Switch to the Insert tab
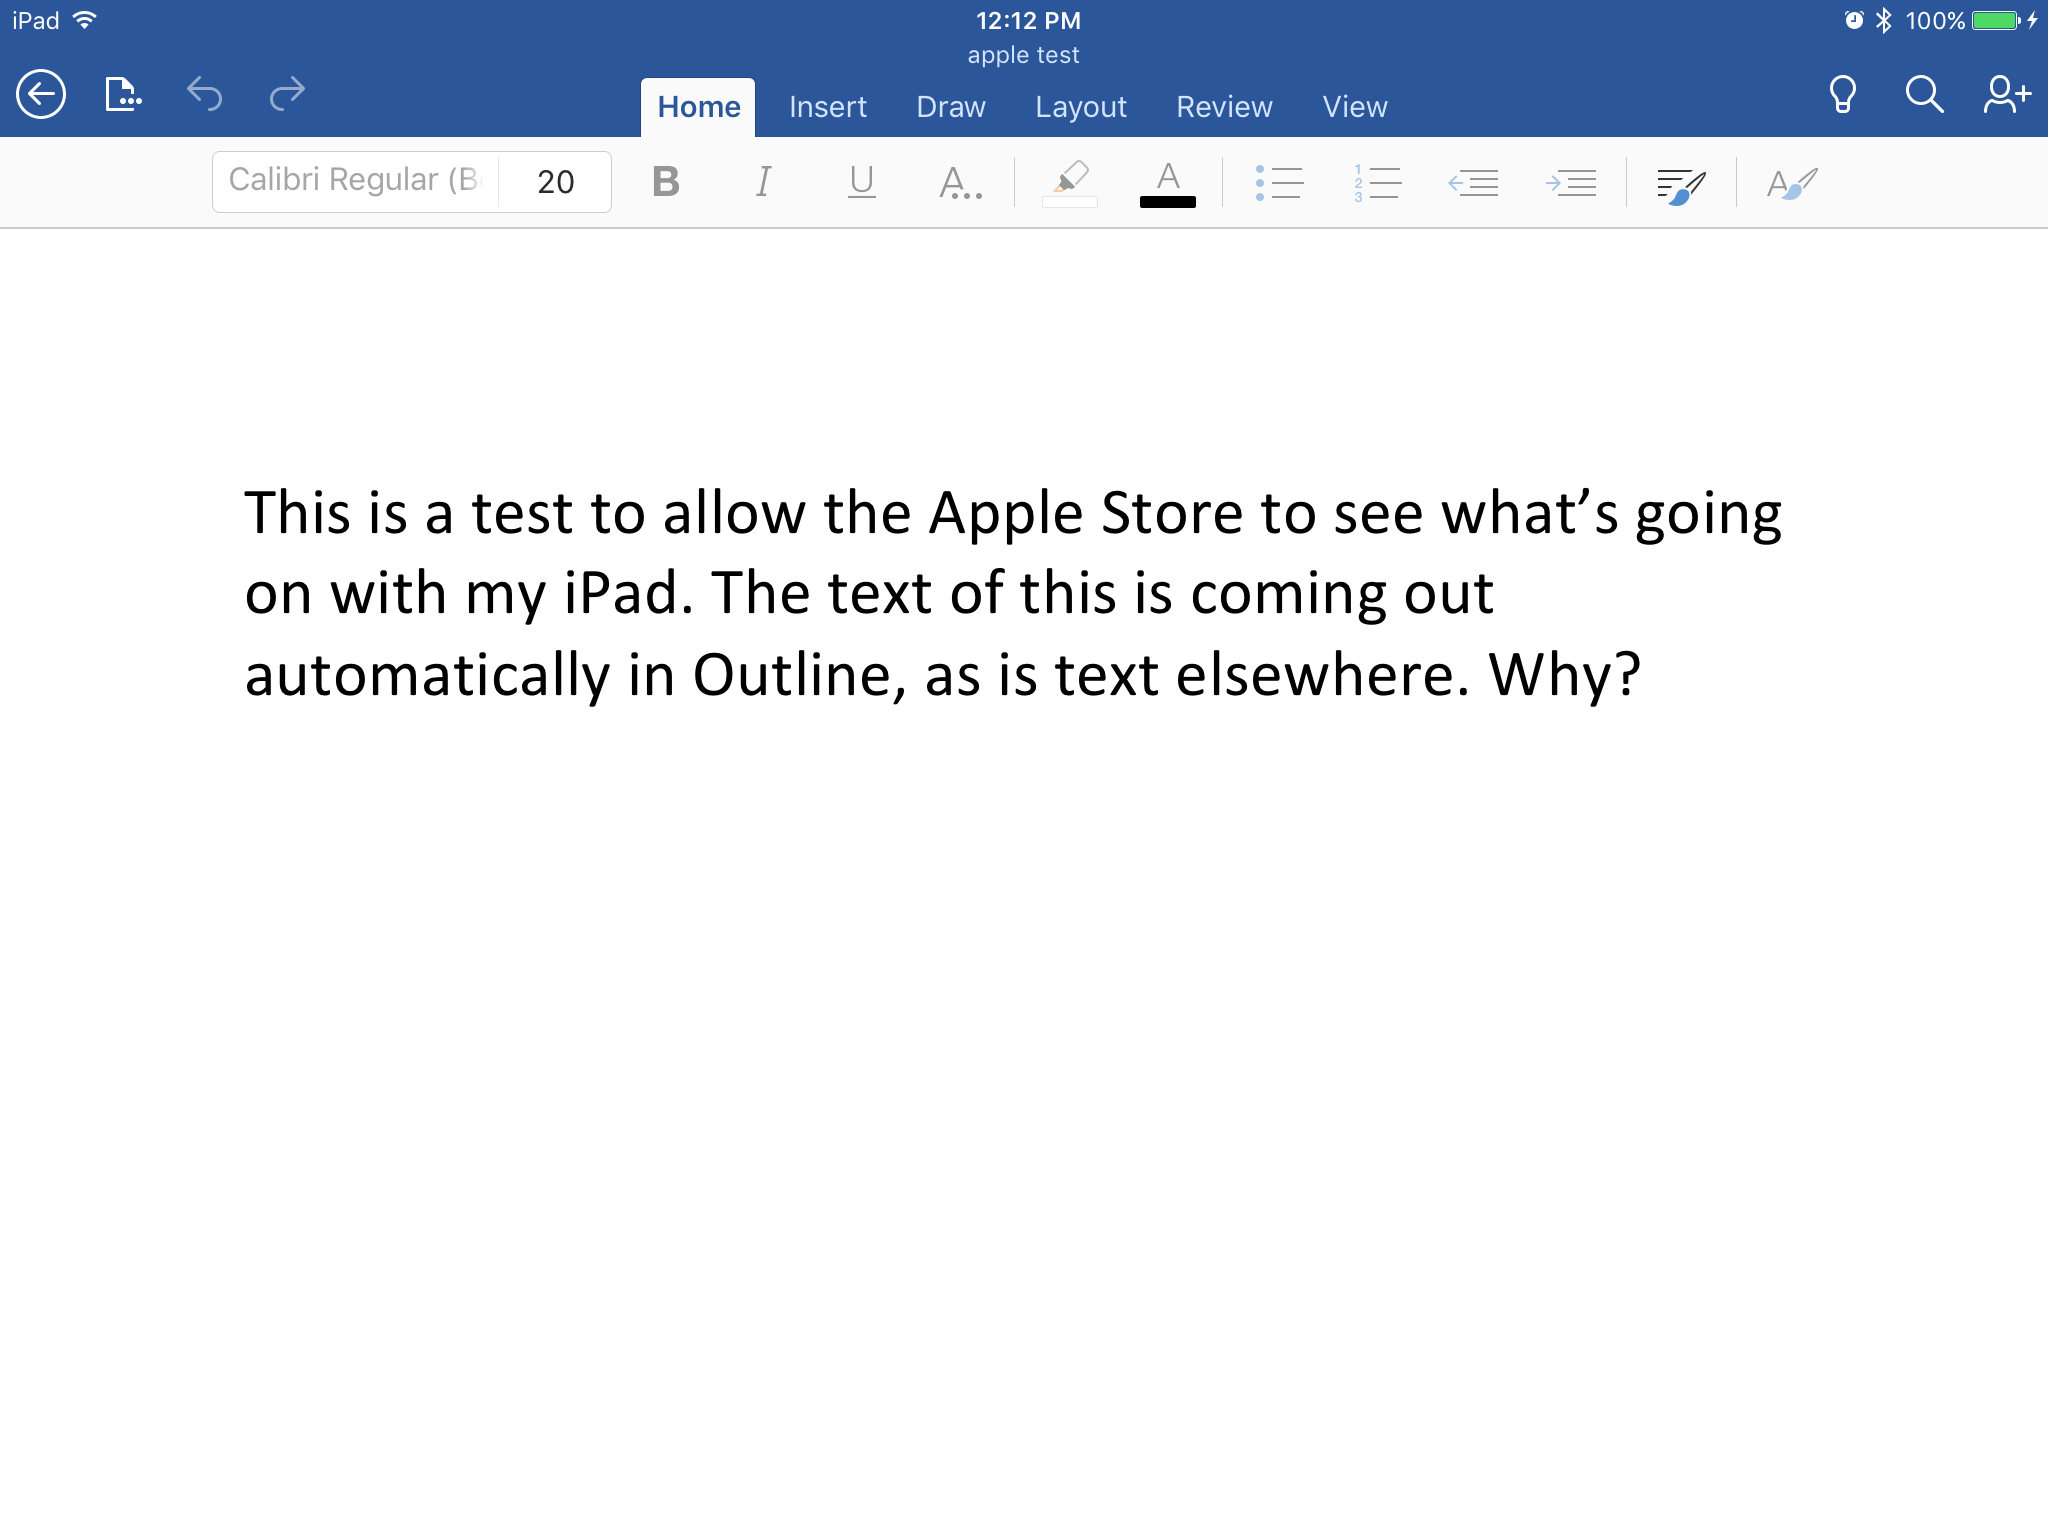The height and width of the screenshot is (1536, 2048). [x=827, y=106]
